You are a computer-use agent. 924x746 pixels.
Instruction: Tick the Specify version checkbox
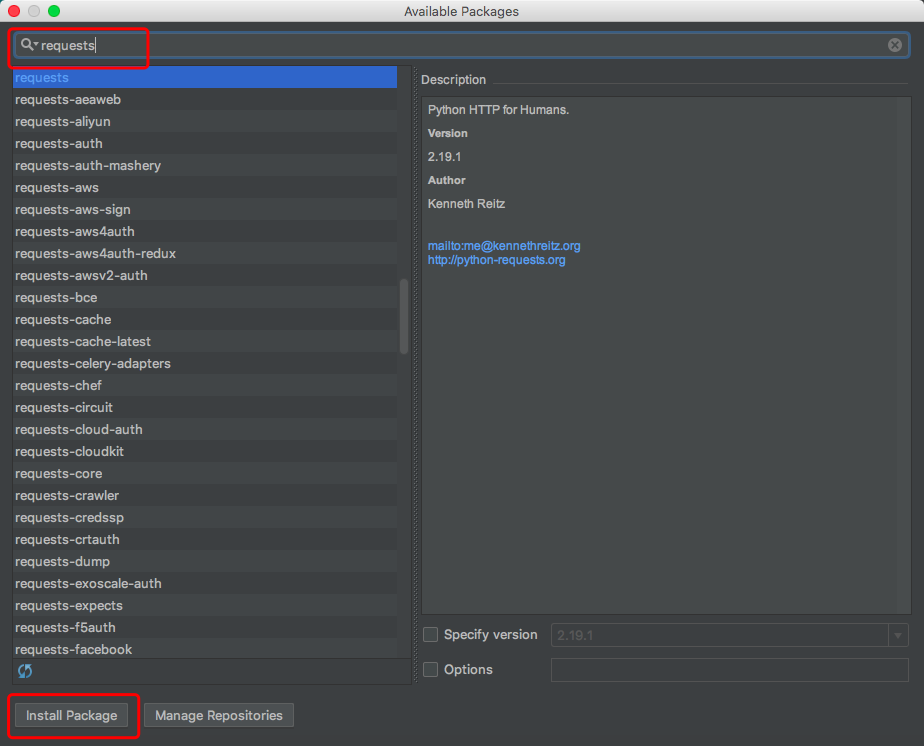pos(431,635)
